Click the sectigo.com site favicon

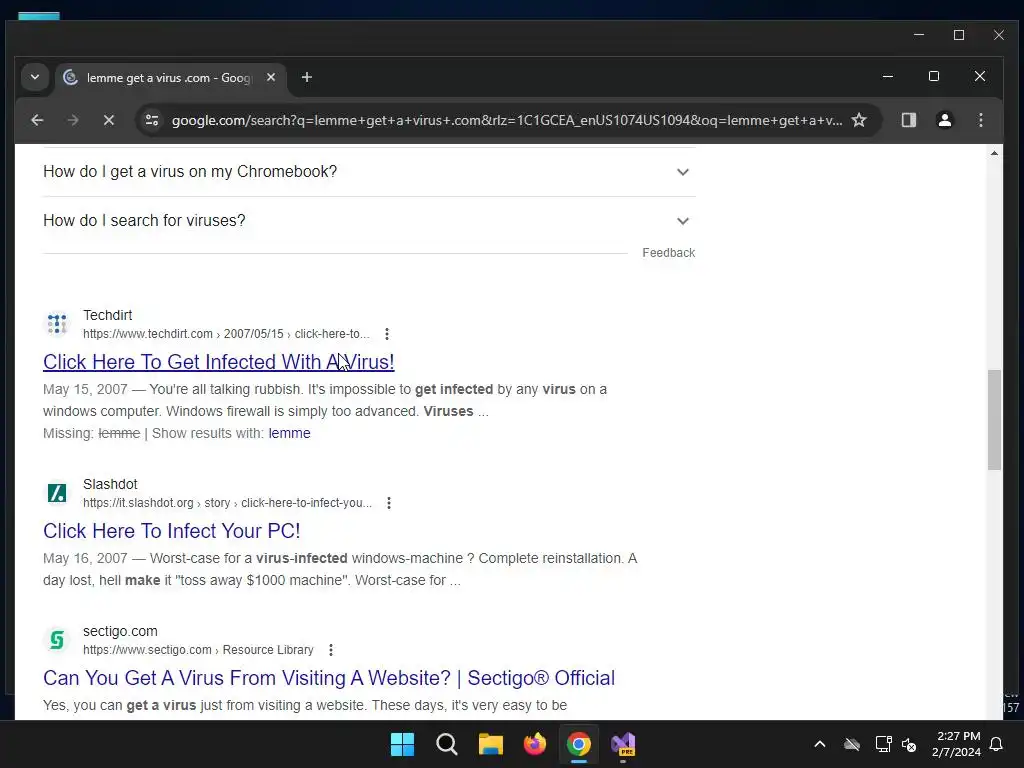pos(57,640)
